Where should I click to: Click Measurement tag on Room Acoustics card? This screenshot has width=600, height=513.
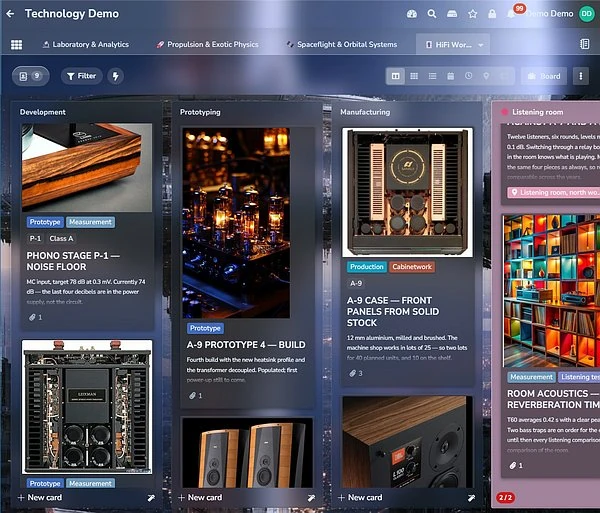click(x=532, y=377)
